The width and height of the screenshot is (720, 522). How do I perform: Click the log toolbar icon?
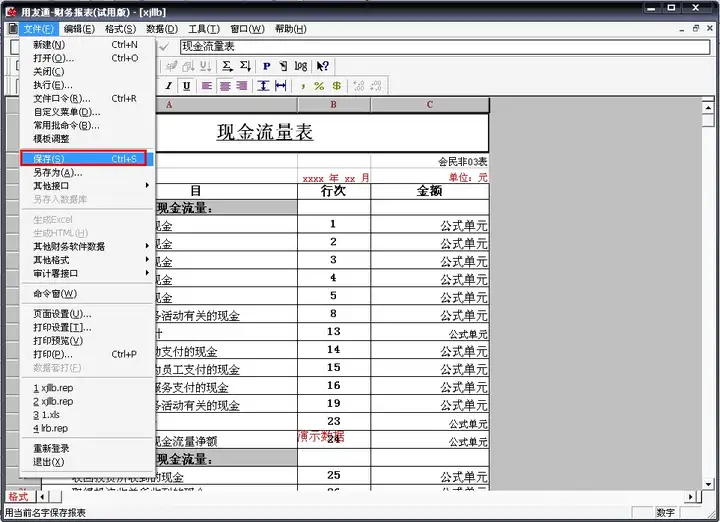(301, 66)
